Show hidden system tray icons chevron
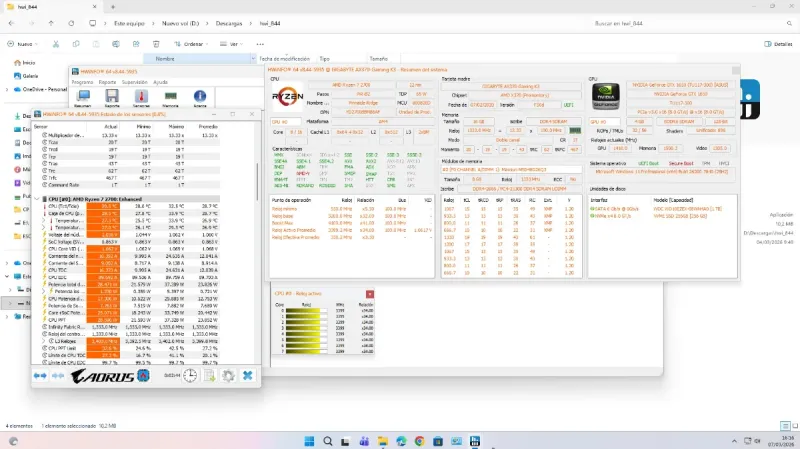800x449 pixels. pos(734,441)
